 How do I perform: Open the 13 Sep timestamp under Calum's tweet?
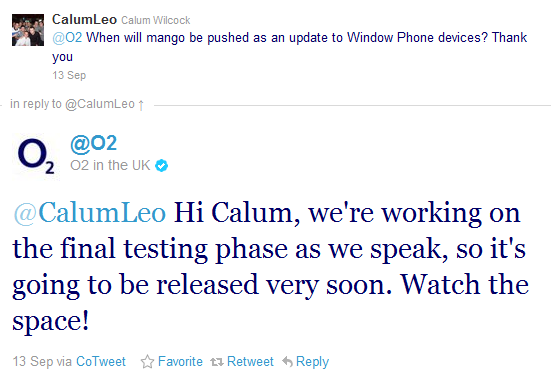click(69, 75)
